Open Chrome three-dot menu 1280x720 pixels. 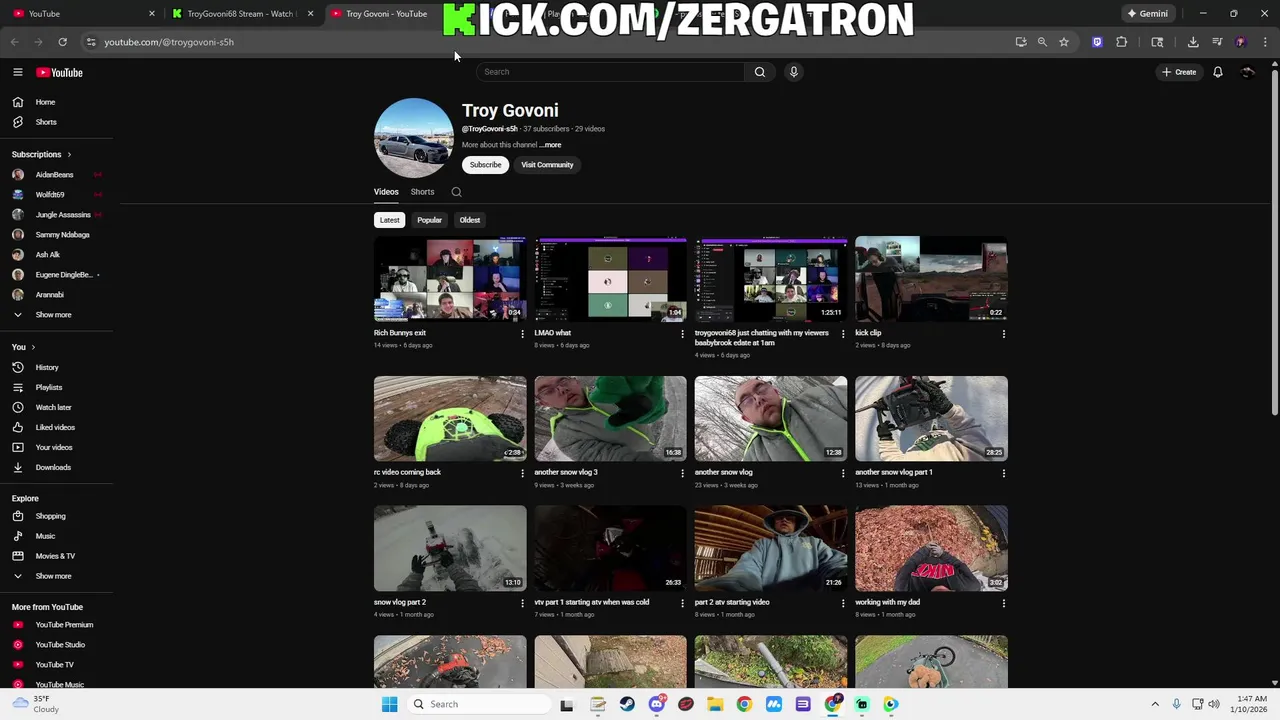[1266, 42]
